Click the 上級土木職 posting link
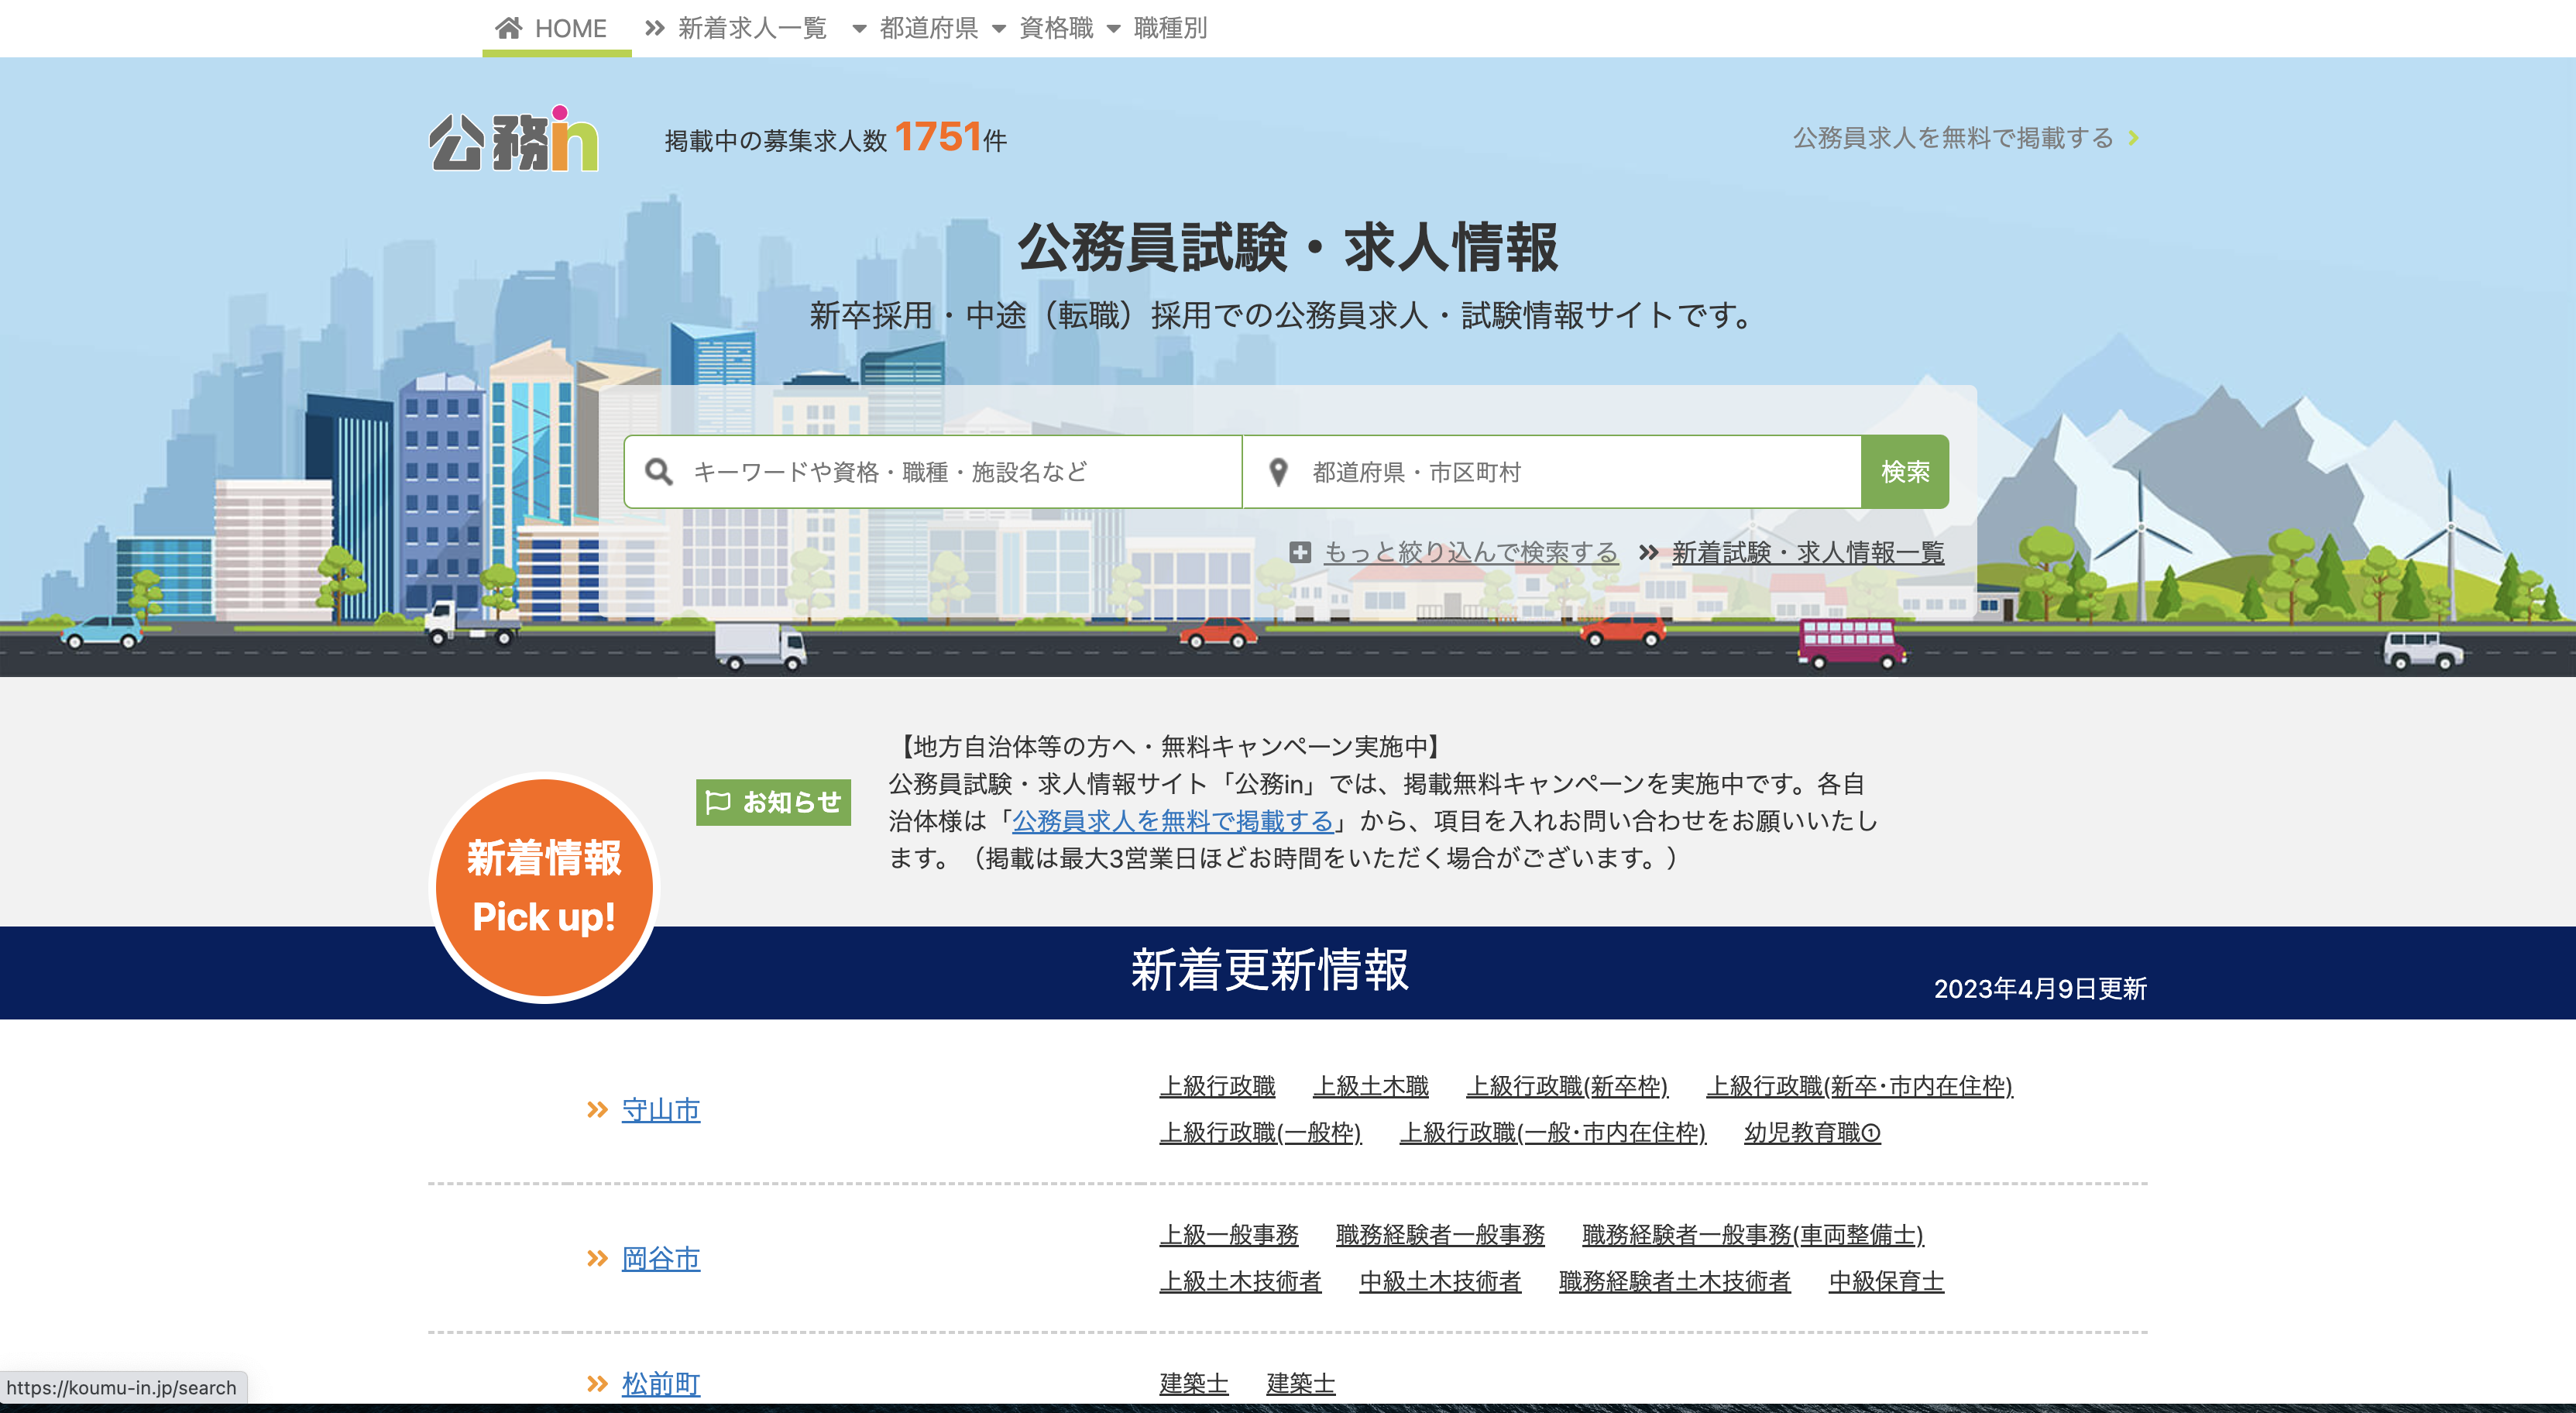Viewport: 2576px width, 1413px height. [x=1370, y=1086]
